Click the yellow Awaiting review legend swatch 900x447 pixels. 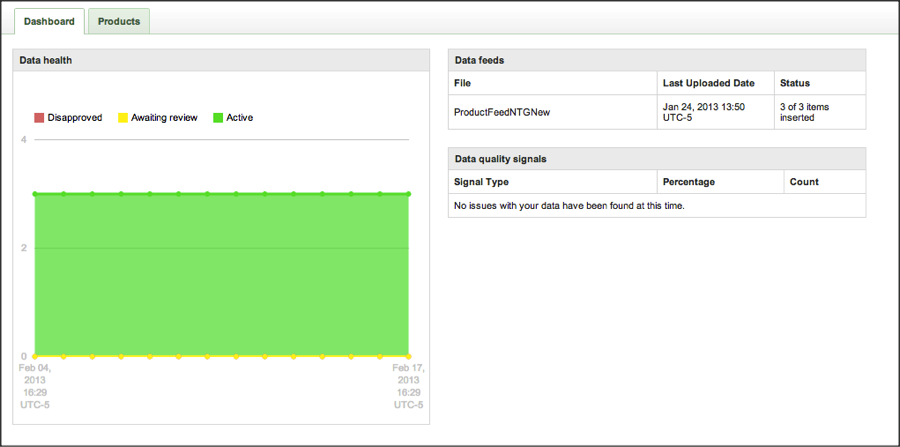[x=123, y=118]
